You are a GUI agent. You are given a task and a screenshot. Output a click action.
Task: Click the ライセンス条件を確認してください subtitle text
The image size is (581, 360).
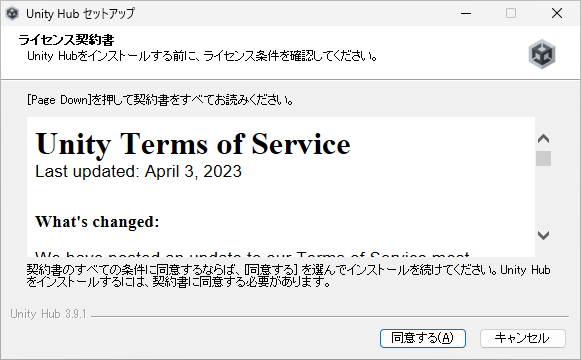pyautogui.click(x=202, y=56)
